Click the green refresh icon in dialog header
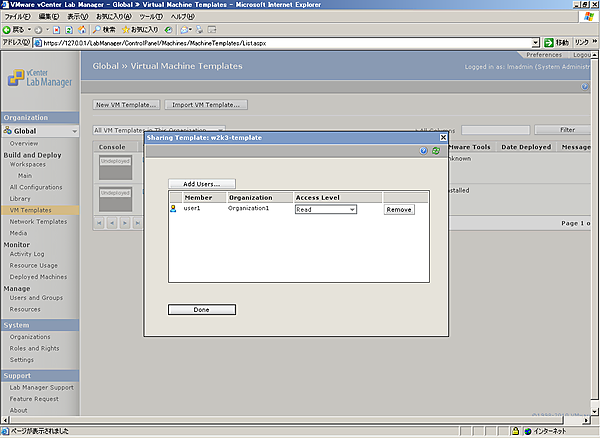This screenshot has height=438, width=600. 436,150
